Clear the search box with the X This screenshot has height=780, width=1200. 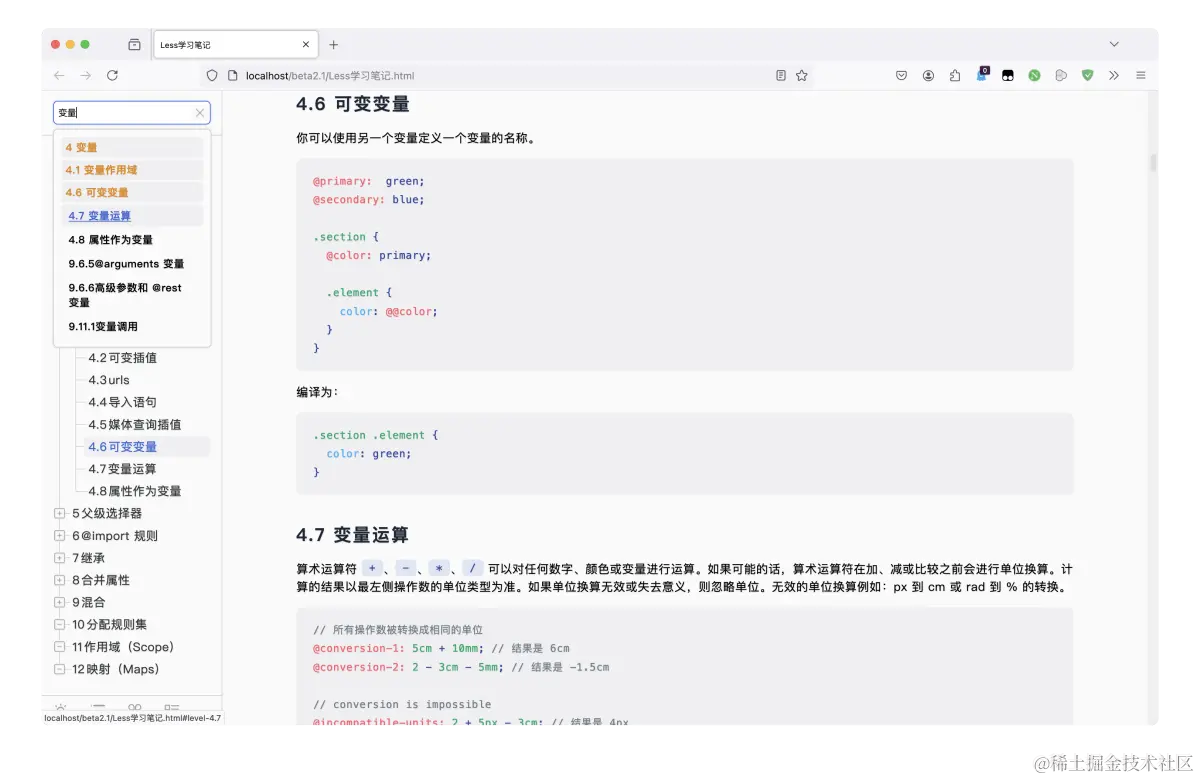199,112
